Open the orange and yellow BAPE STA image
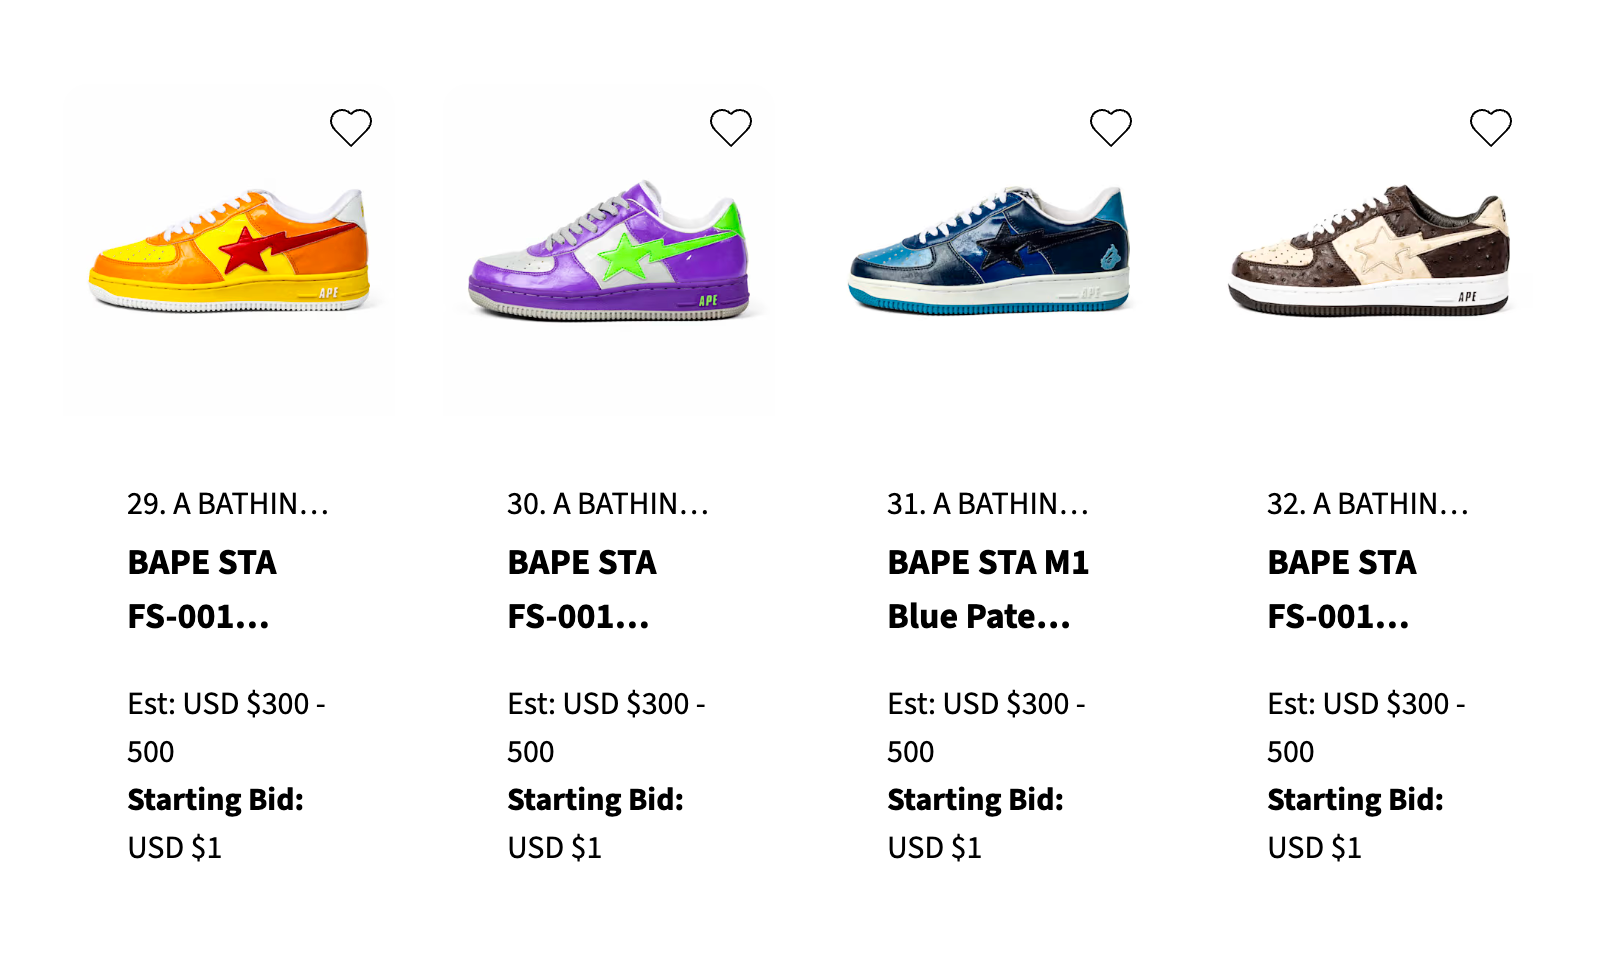This screenshot has width=1598, height=959. click(x=230, y=250)
